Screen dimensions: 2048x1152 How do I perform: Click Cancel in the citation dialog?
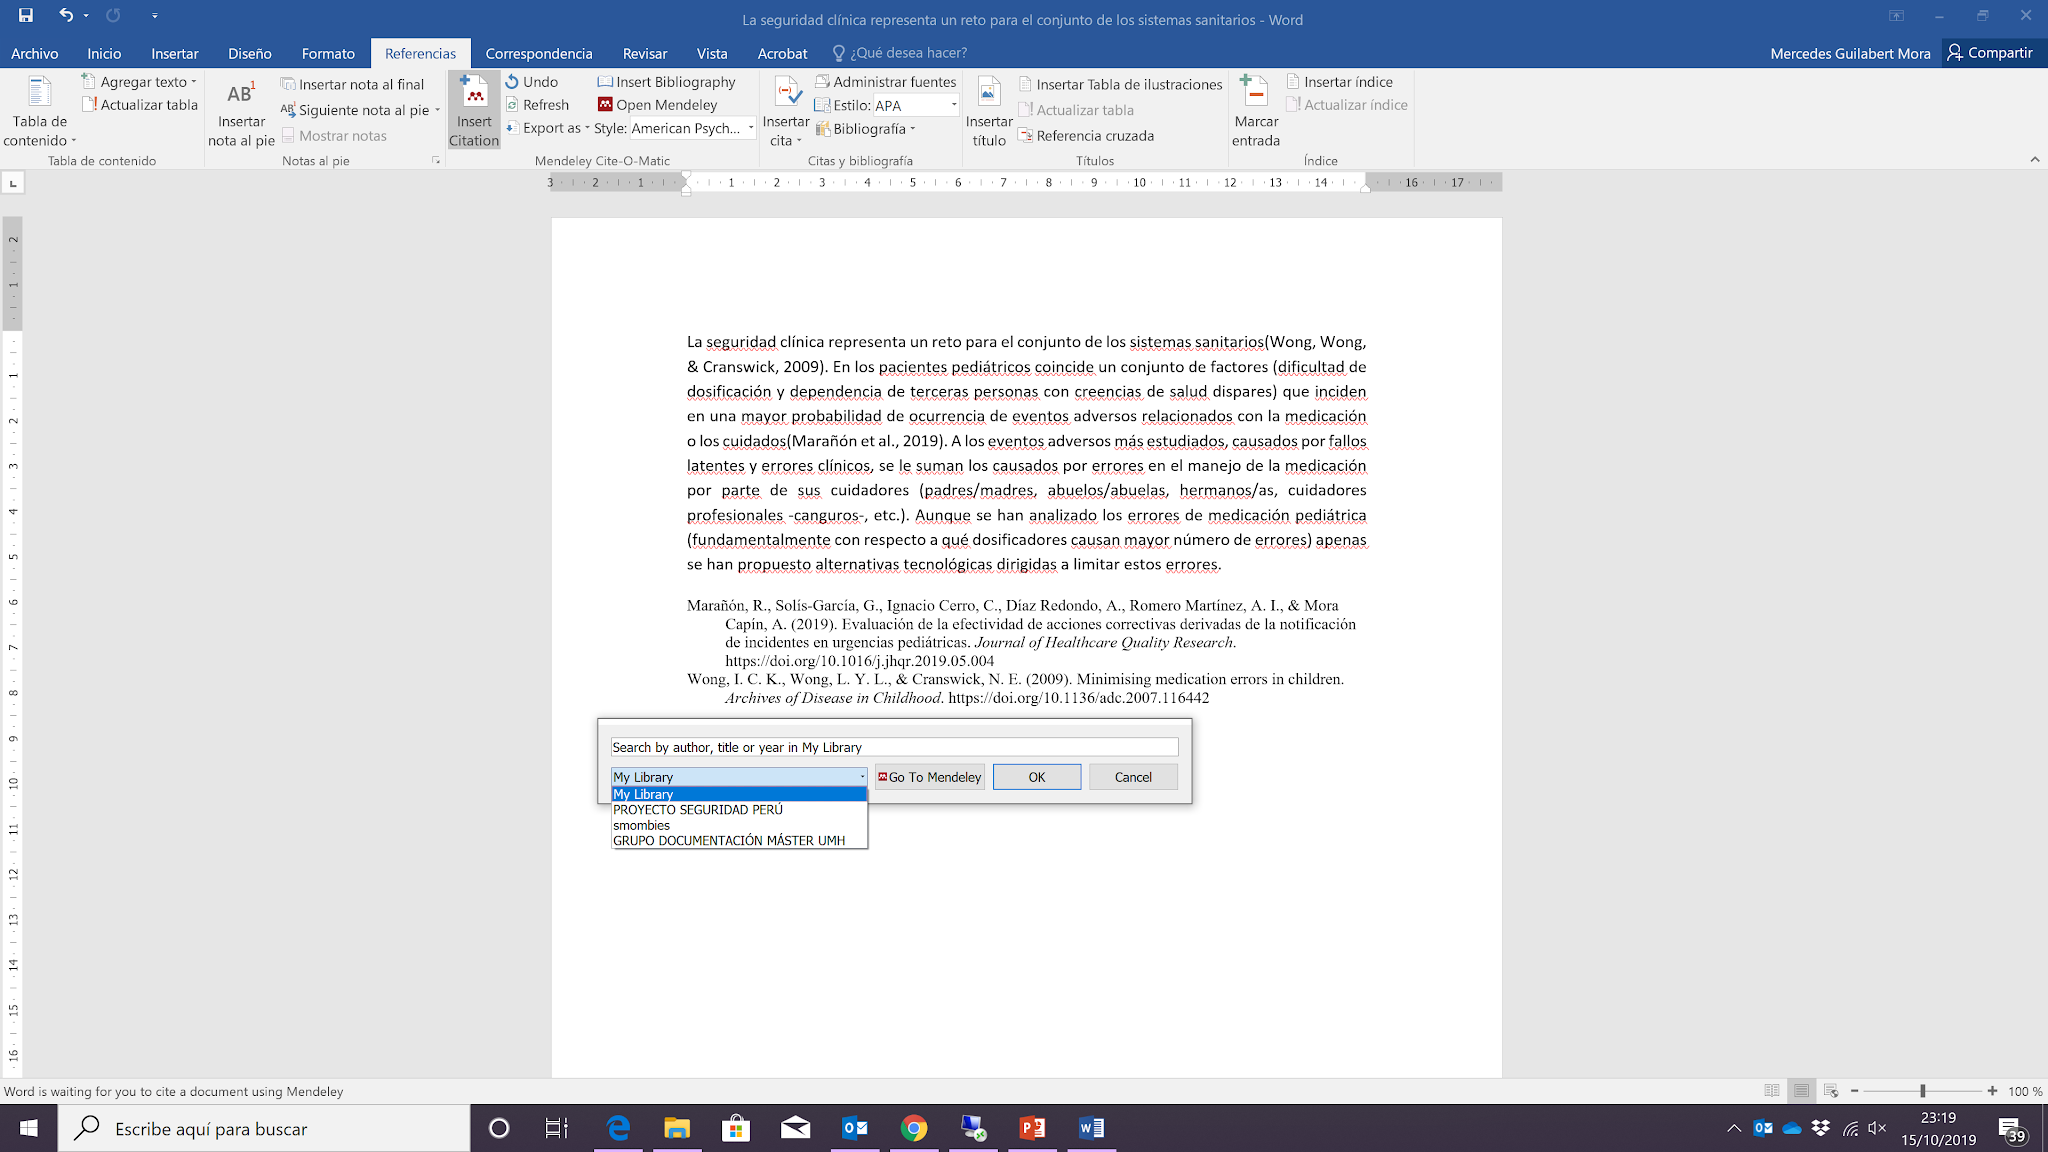pyautogui.click(x=1132, y=777)
